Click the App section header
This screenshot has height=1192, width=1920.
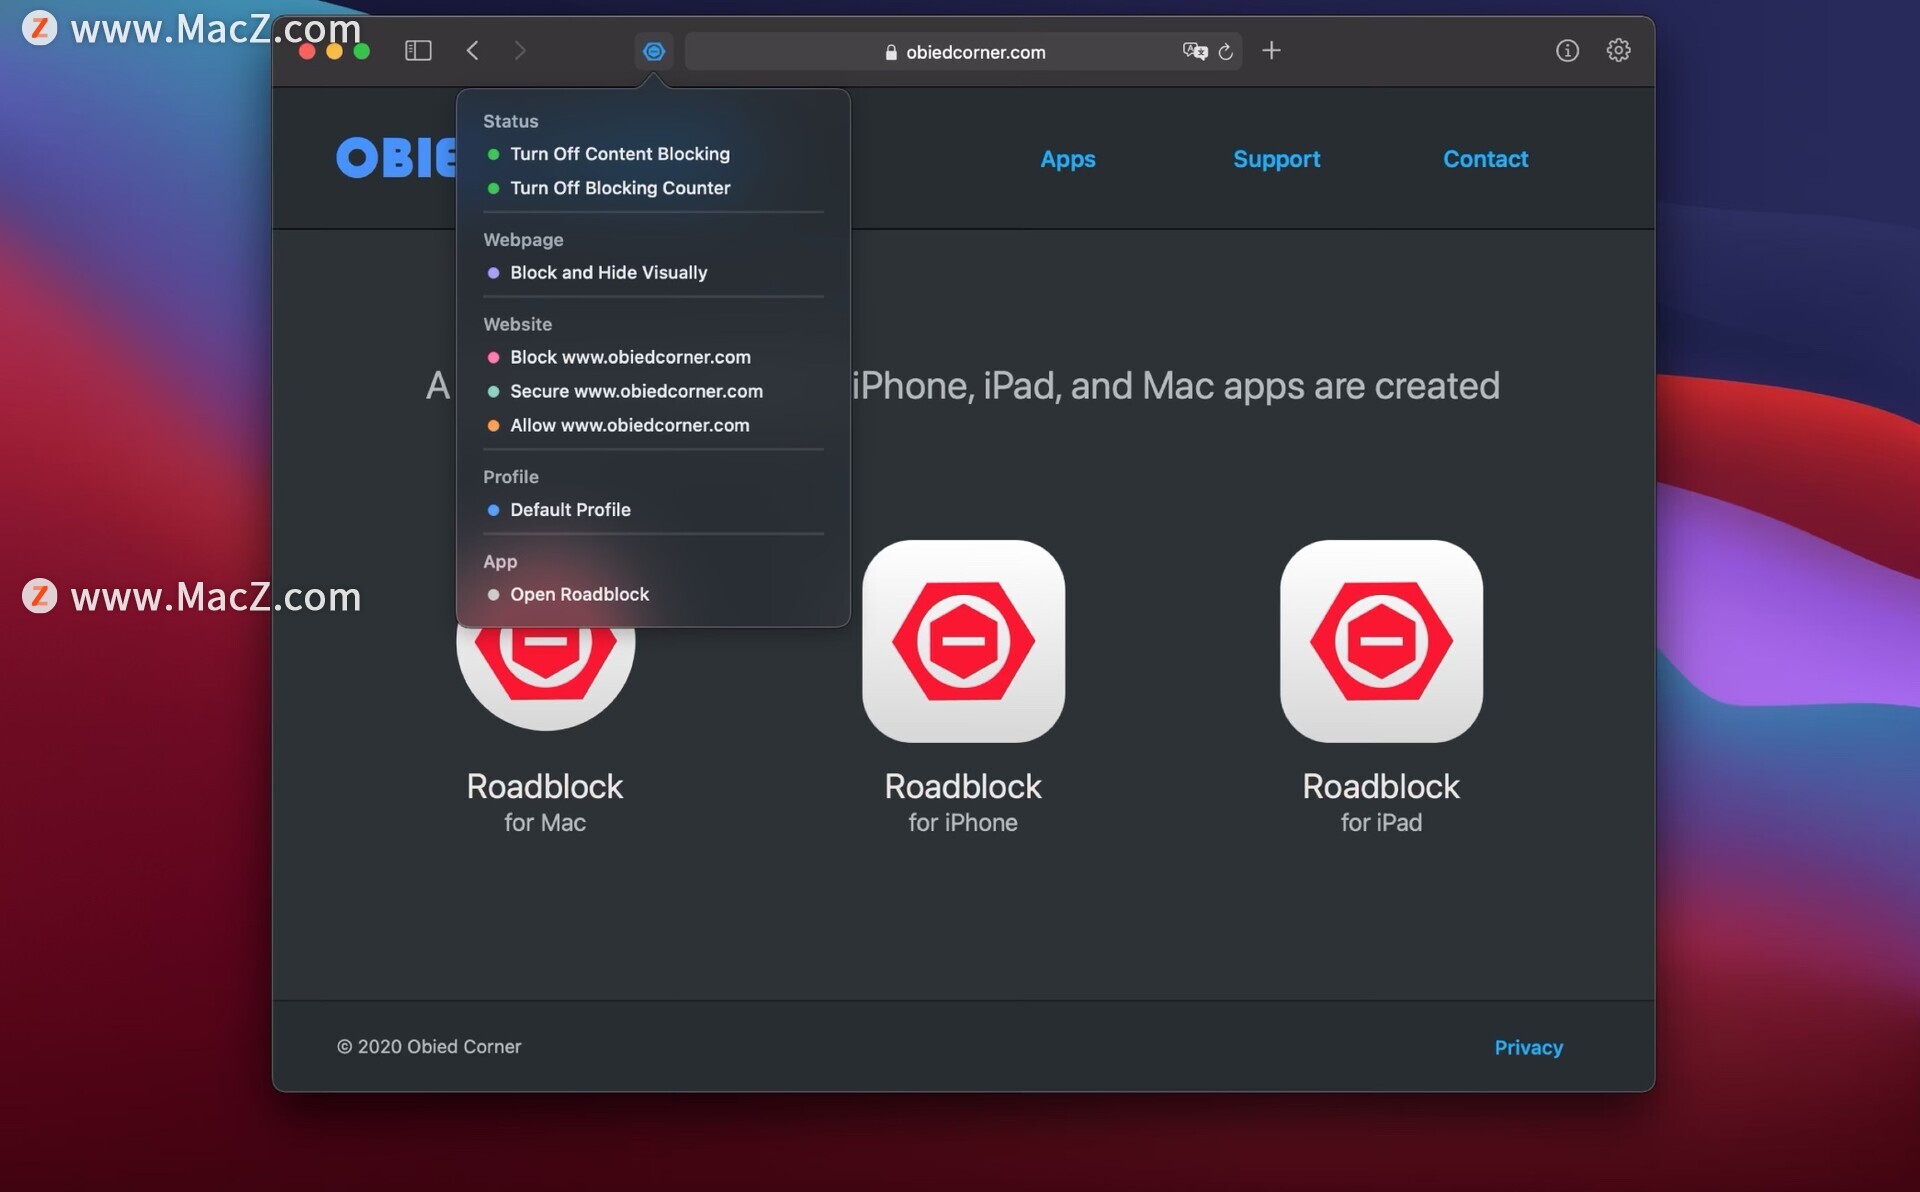point(500,562)
